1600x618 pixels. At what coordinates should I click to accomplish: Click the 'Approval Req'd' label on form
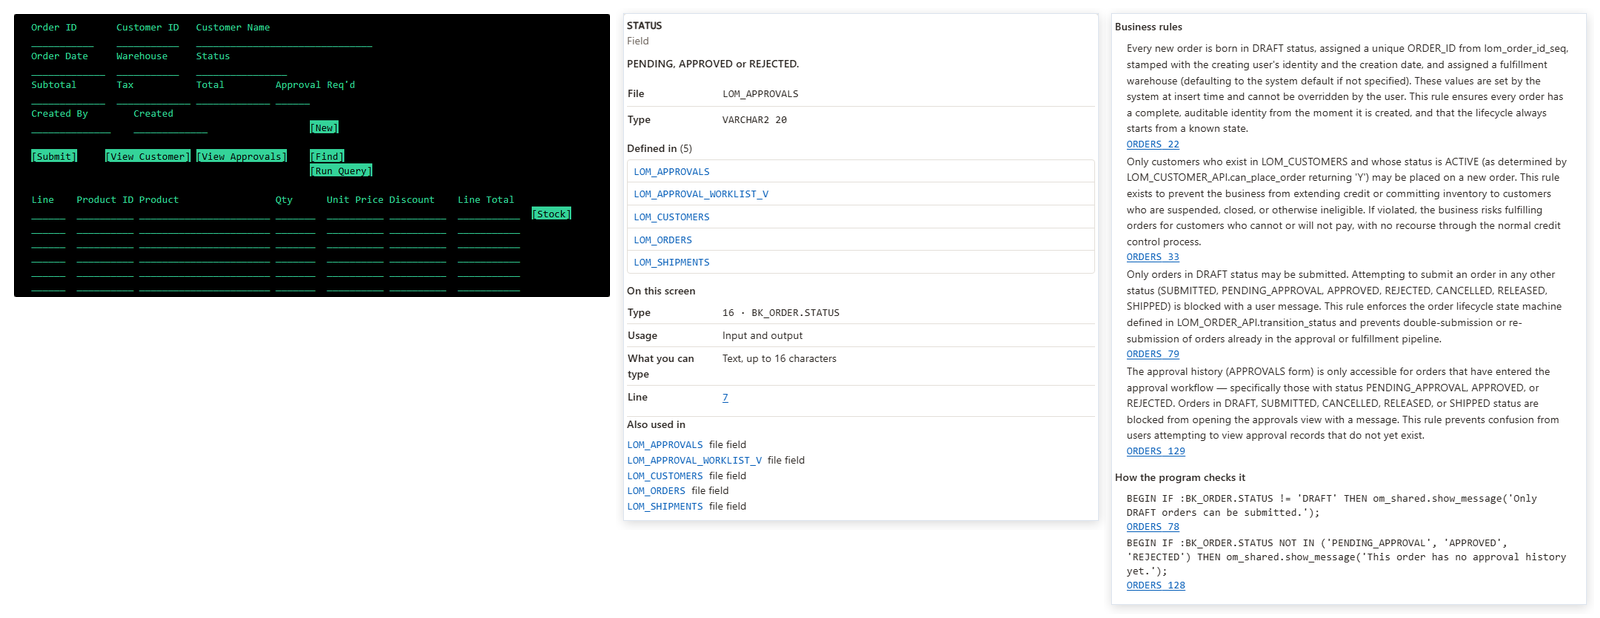[315, 85]
